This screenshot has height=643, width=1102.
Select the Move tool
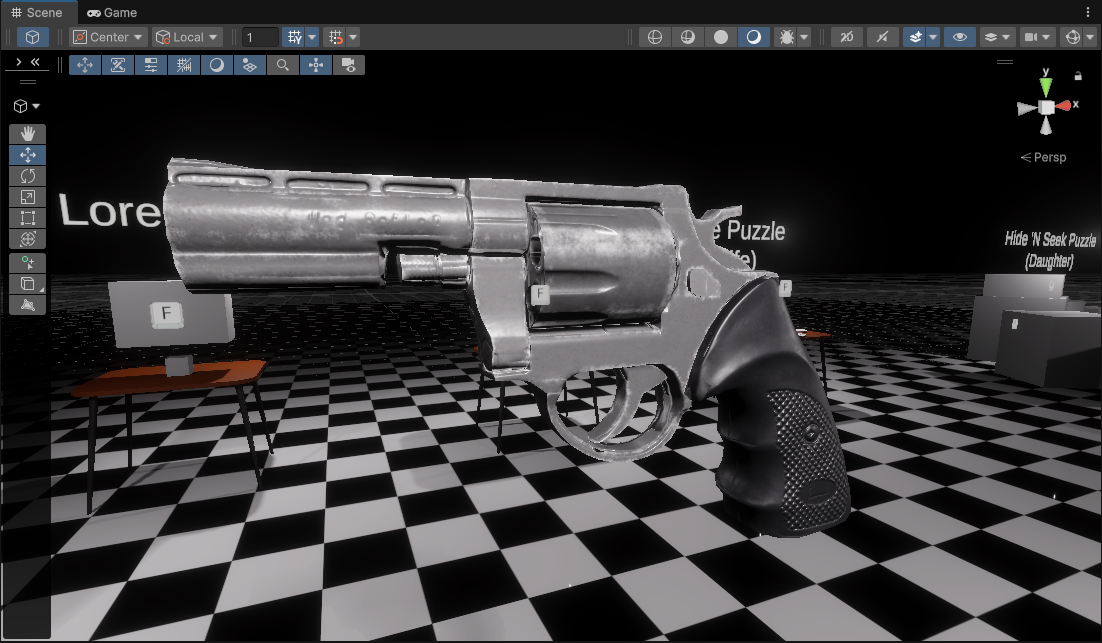coord(27,155)
